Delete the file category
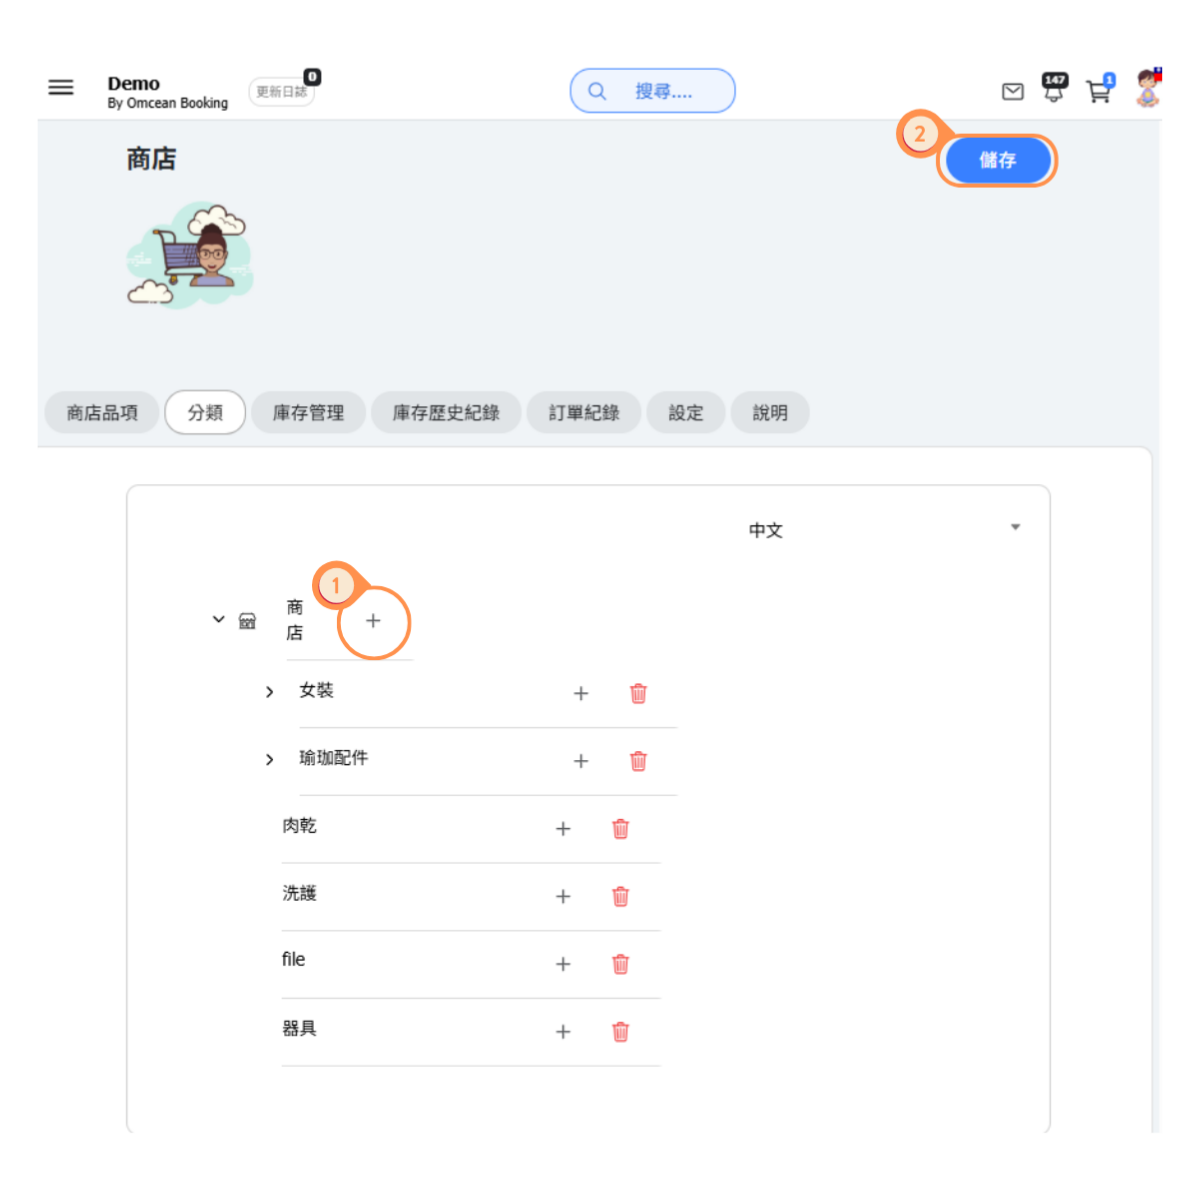Image resolution: width=1200 pixels, height=1200 pixels. click(x=620, y=964)
